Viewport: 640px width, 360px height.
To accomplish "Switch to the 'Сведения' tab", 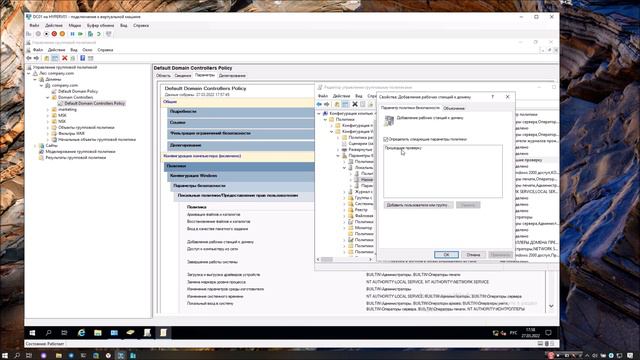I will pos(182,76).
